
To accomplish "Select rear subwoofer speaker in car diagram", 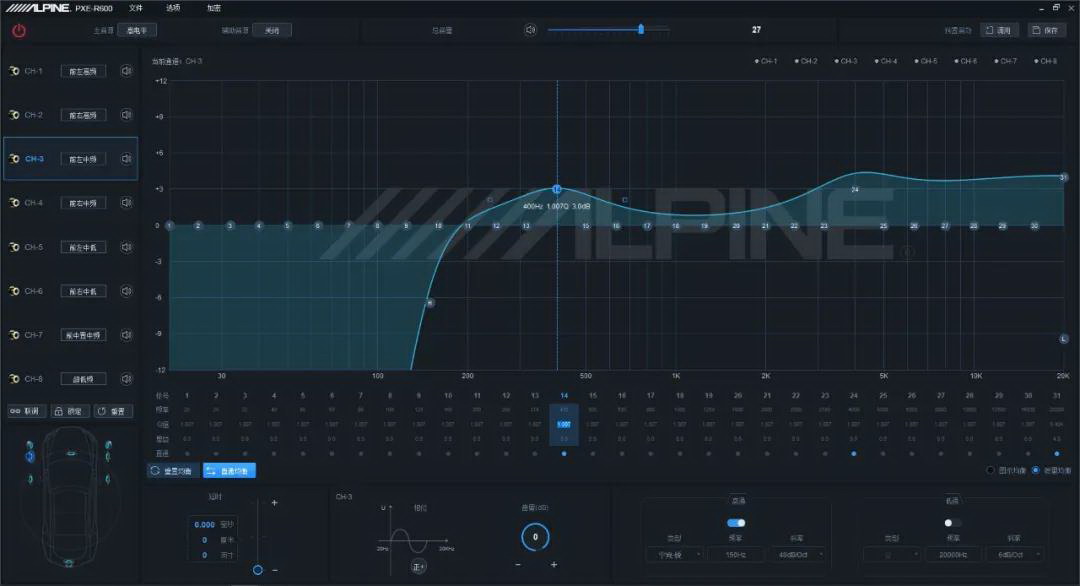I will pyautogui.click(x=69, y=563).
